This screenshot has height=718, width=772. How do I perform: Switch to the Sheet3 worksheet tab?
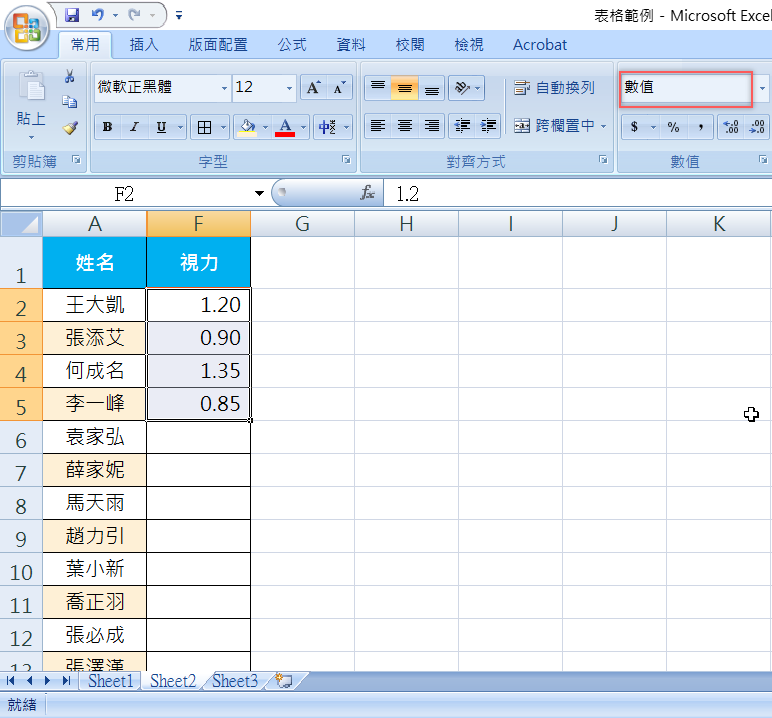click(235, 681)
